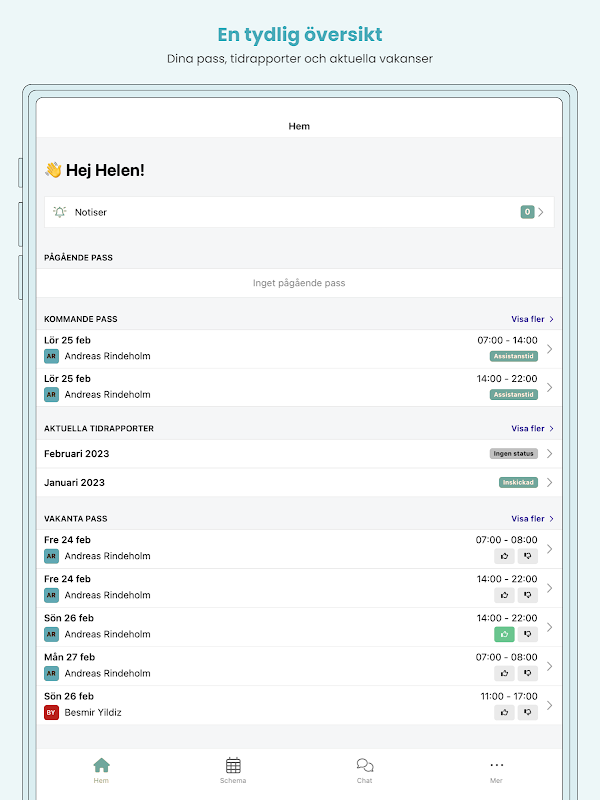Open the Notiser row chevron
The image size is (600, 800).
pos(542,212)
